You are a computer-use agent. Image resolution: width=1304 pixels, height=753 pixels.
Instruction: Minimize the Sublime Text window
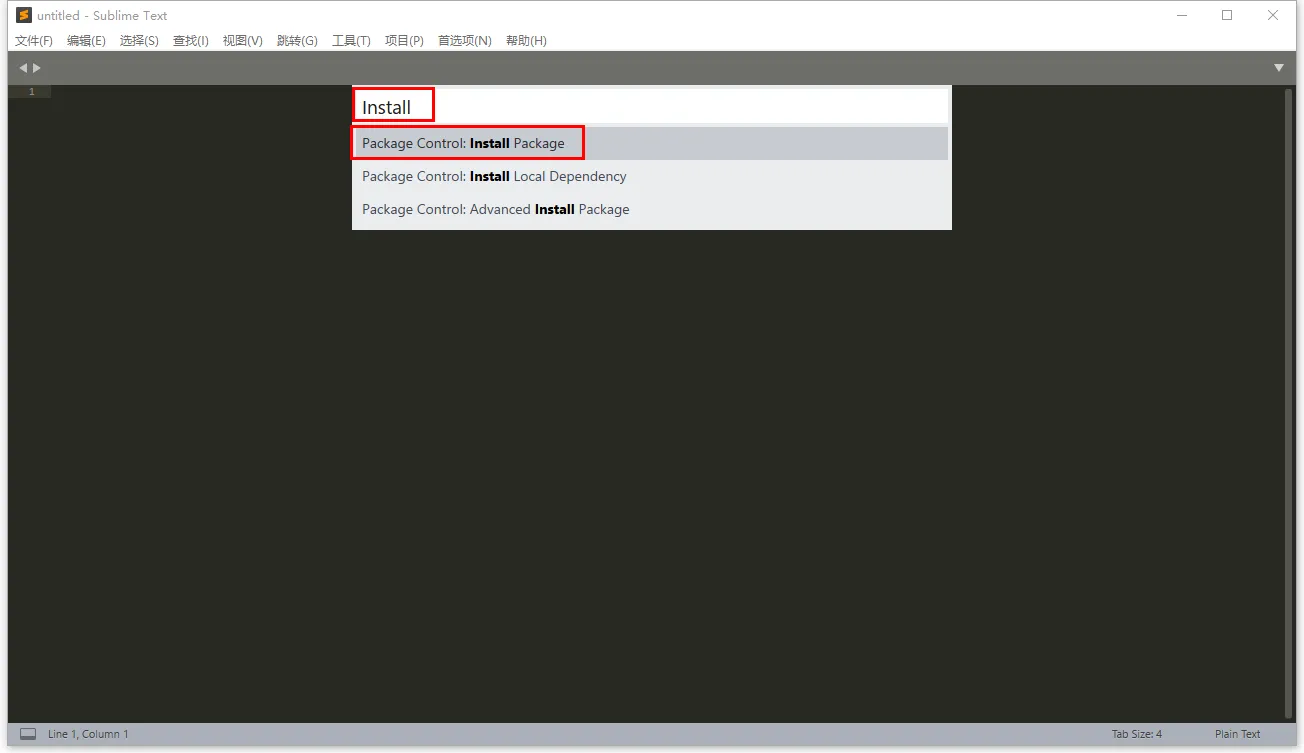click(x=1182, y=15)
